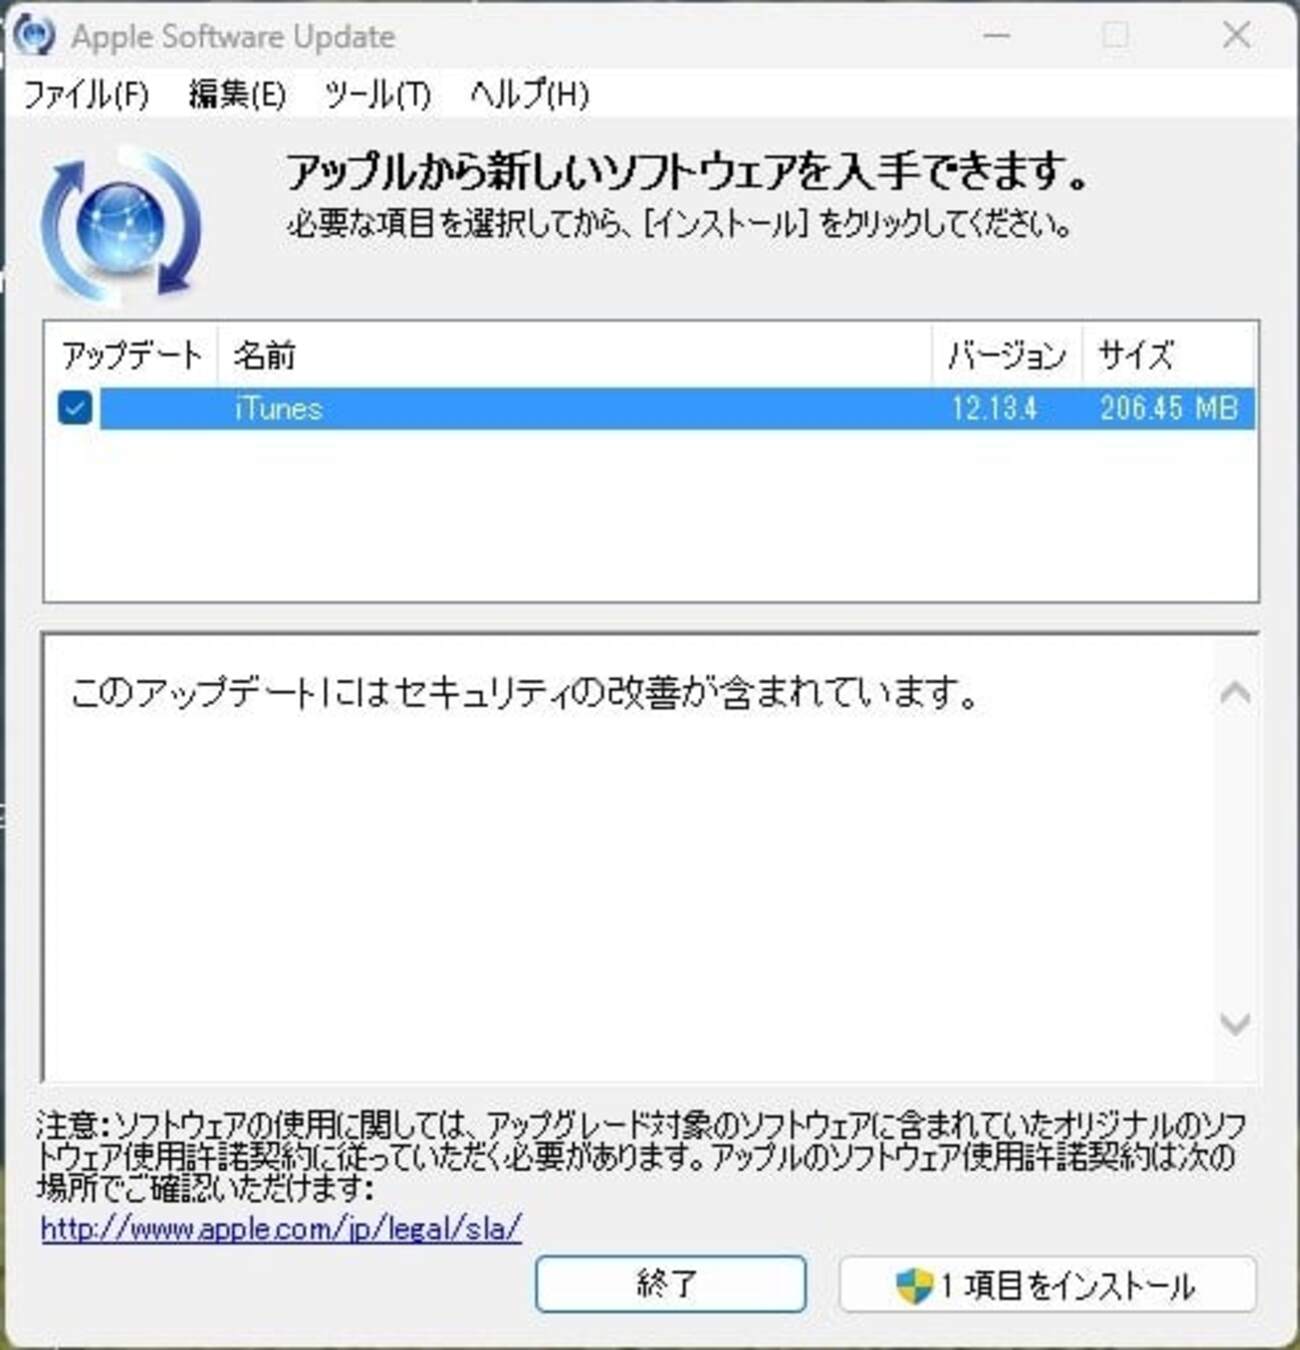Click the Apple Software Update title bar icon

pos(33,34)
